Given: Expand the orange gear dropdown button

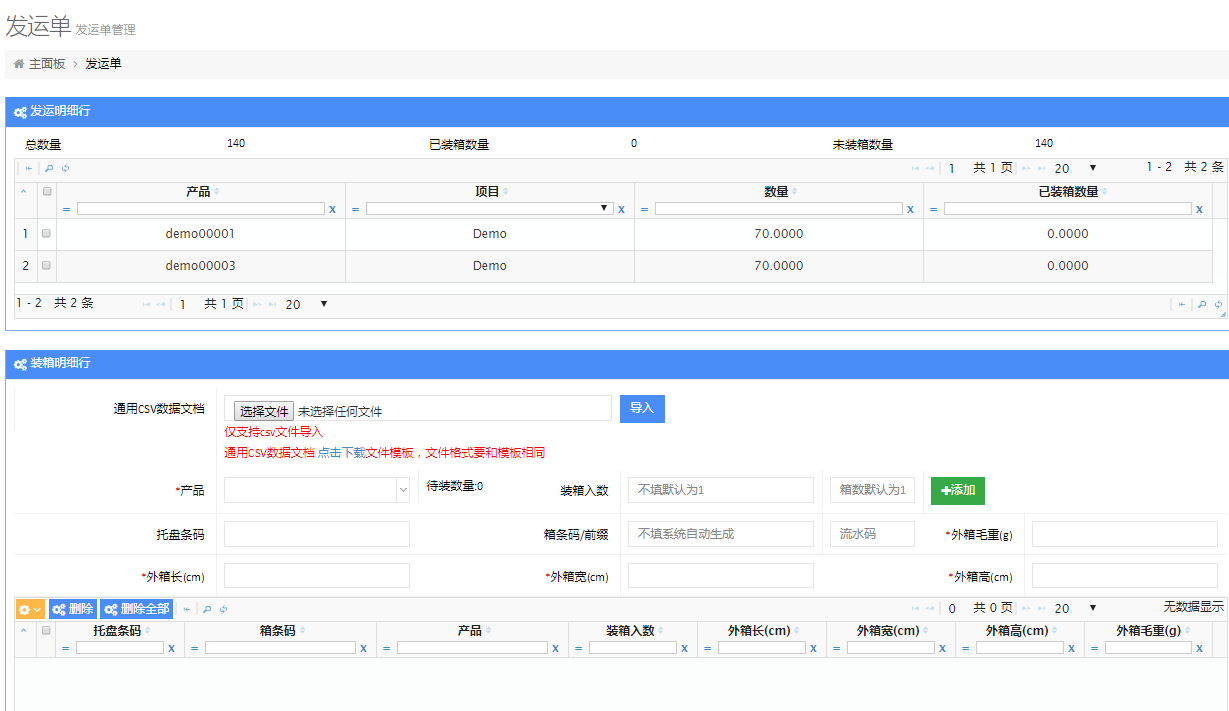Looking at the screenshot, I should pyautogui.click(x=30, y=609).
